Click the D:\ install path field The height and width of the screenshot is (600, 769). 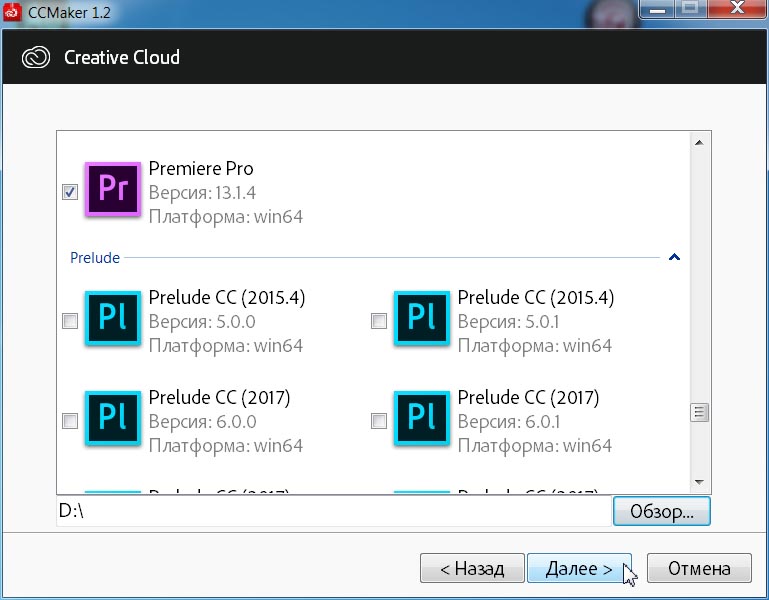pyautogui.click(x=334, y=511)
